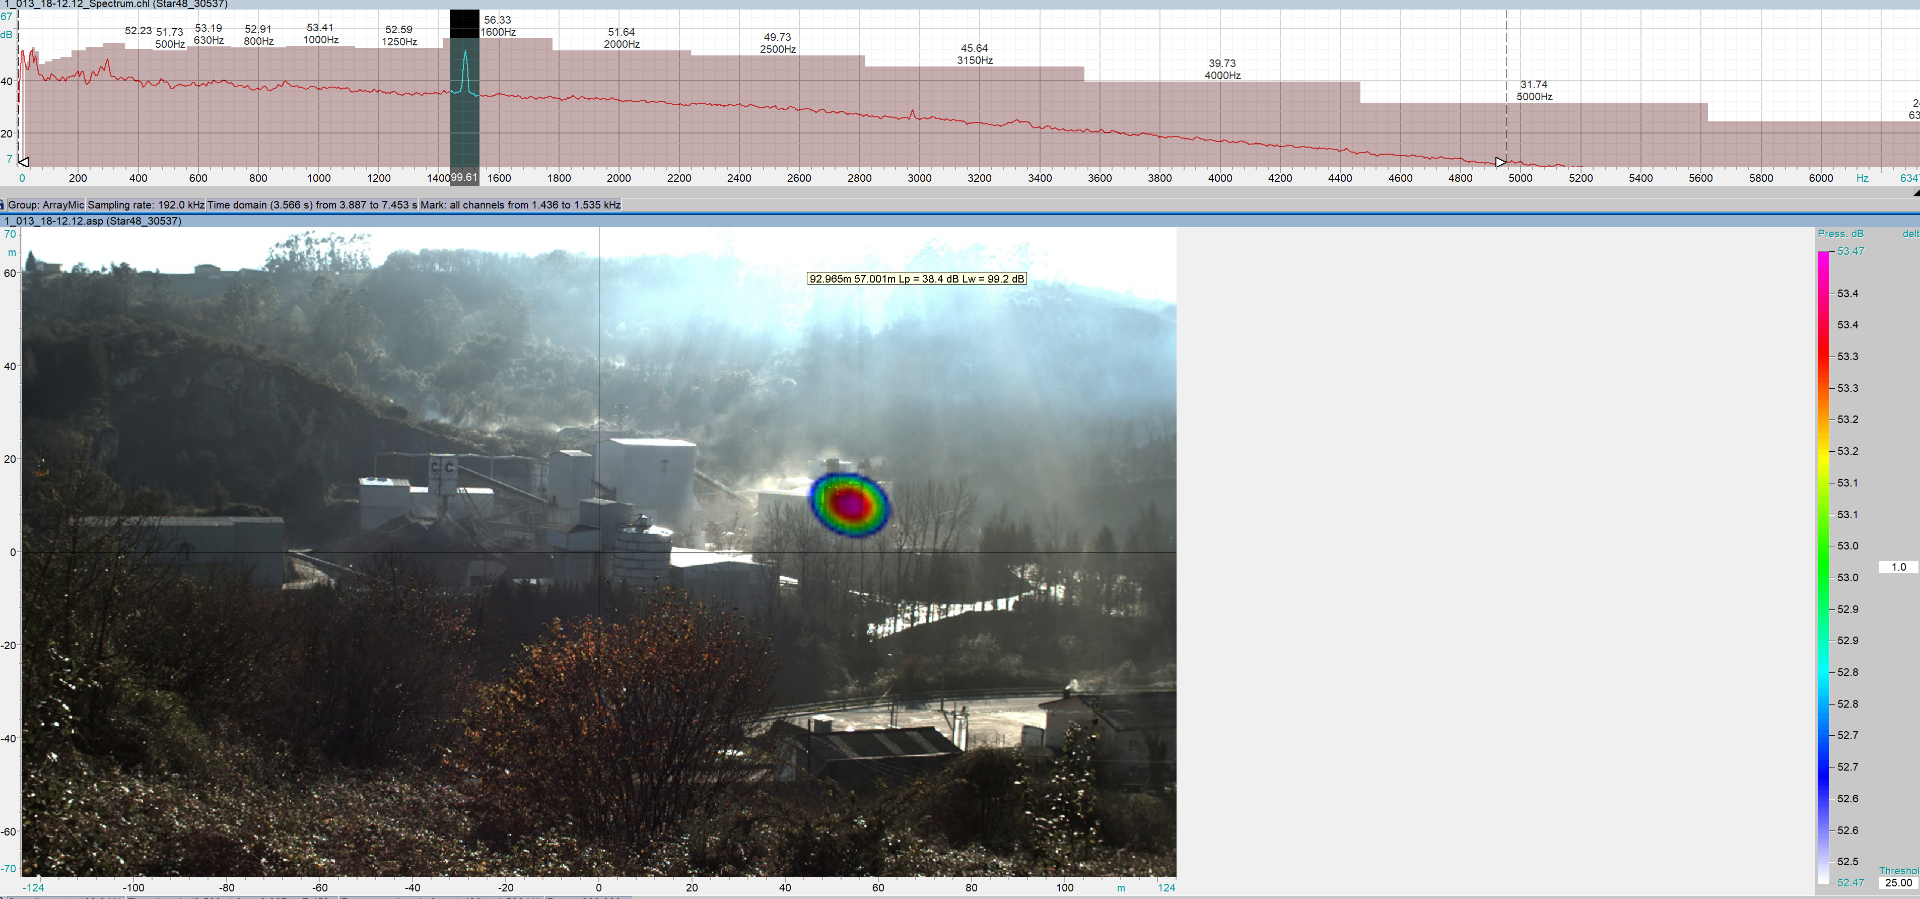The height and width of the screenshot is (899, 1920).
Task: Click the Time domain status field
Action: click(x=312, y=205)
